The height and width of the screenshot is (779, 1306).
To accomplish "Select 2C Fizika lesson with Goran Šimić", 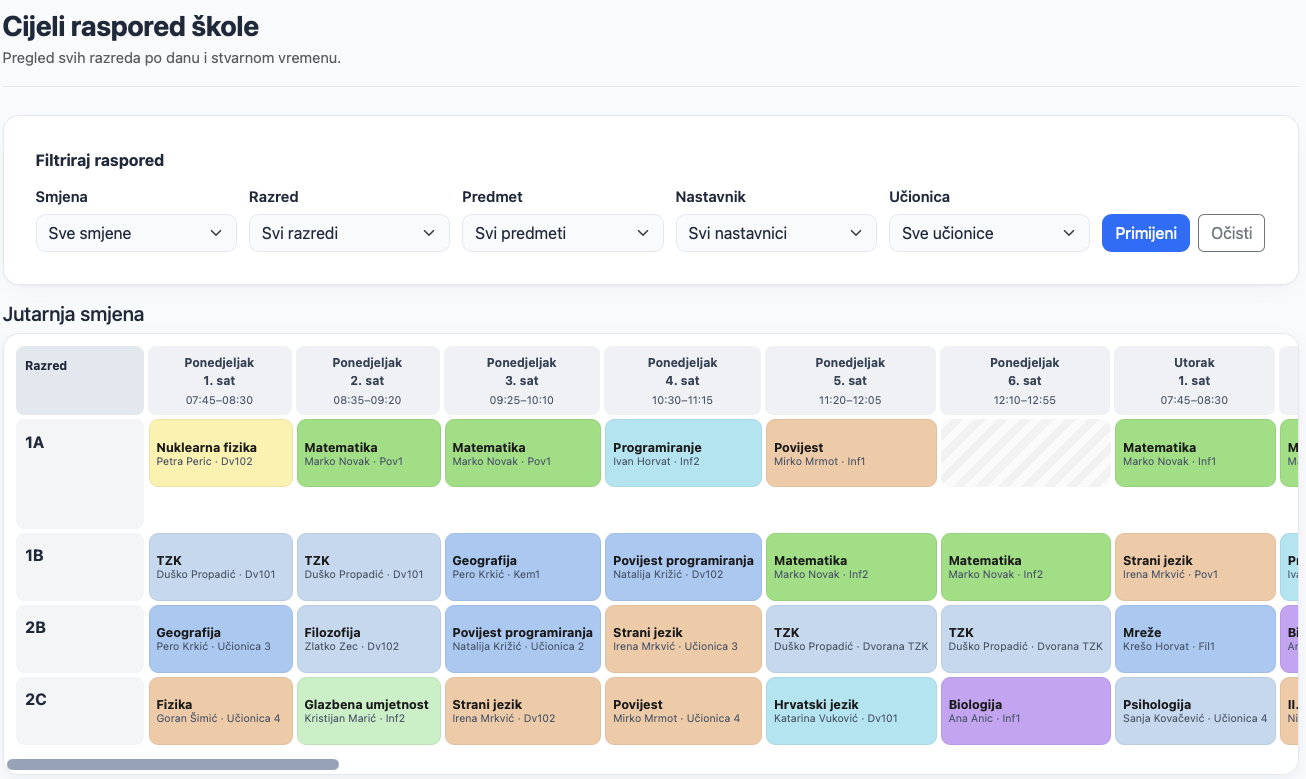I will (220, 711).
